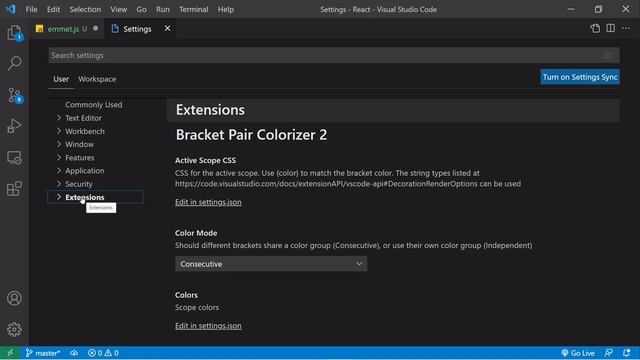Open the Run menu
Screen dimensions: 640x360
pyautogui.click(x=162, y=9)
